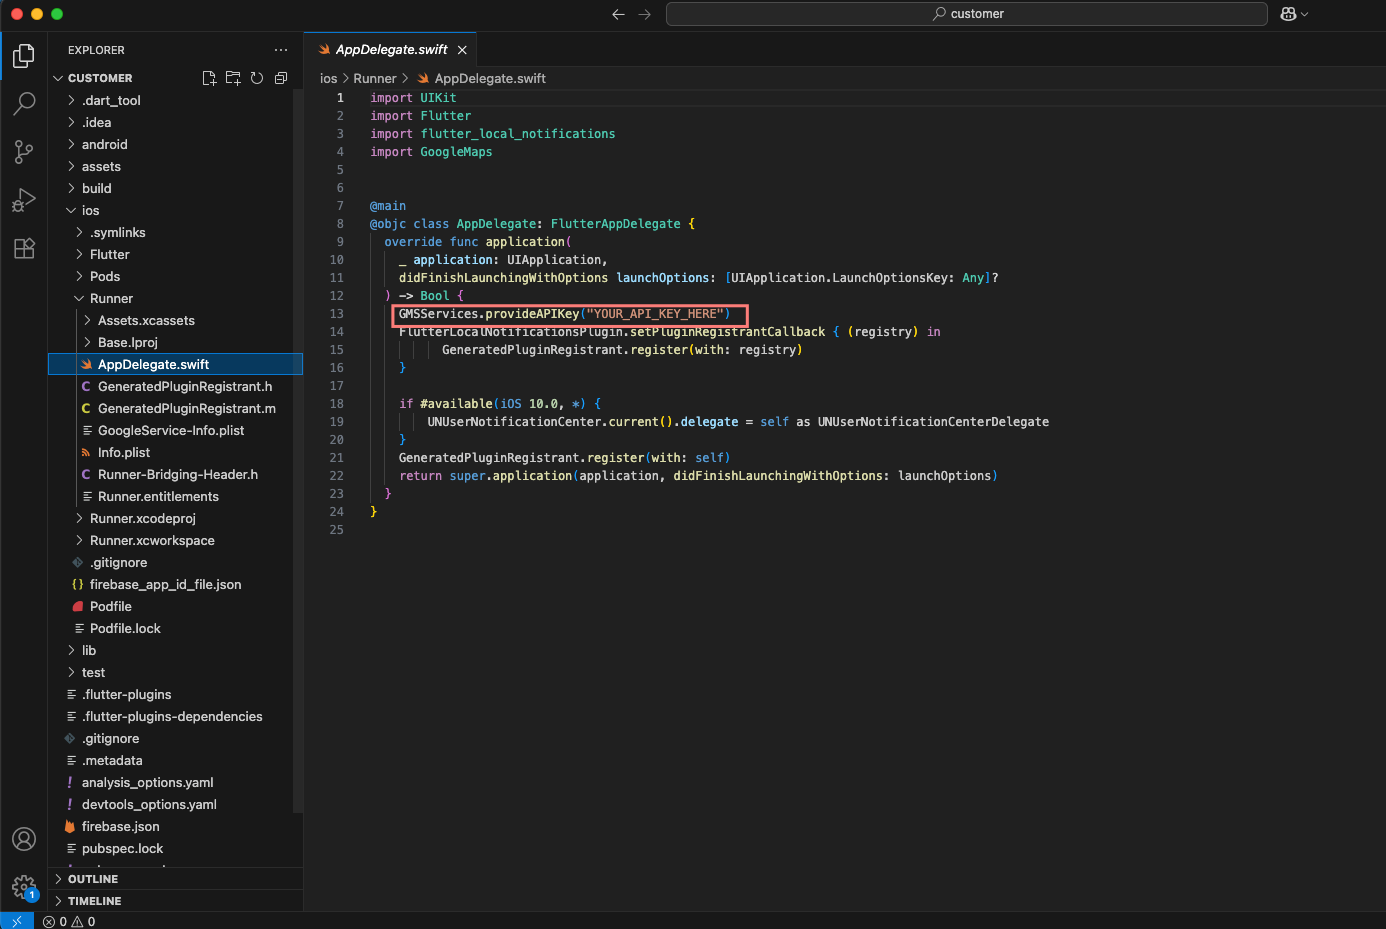Open the Accounts menu icon
The image size is (1386, 929).
coord(24,839)
